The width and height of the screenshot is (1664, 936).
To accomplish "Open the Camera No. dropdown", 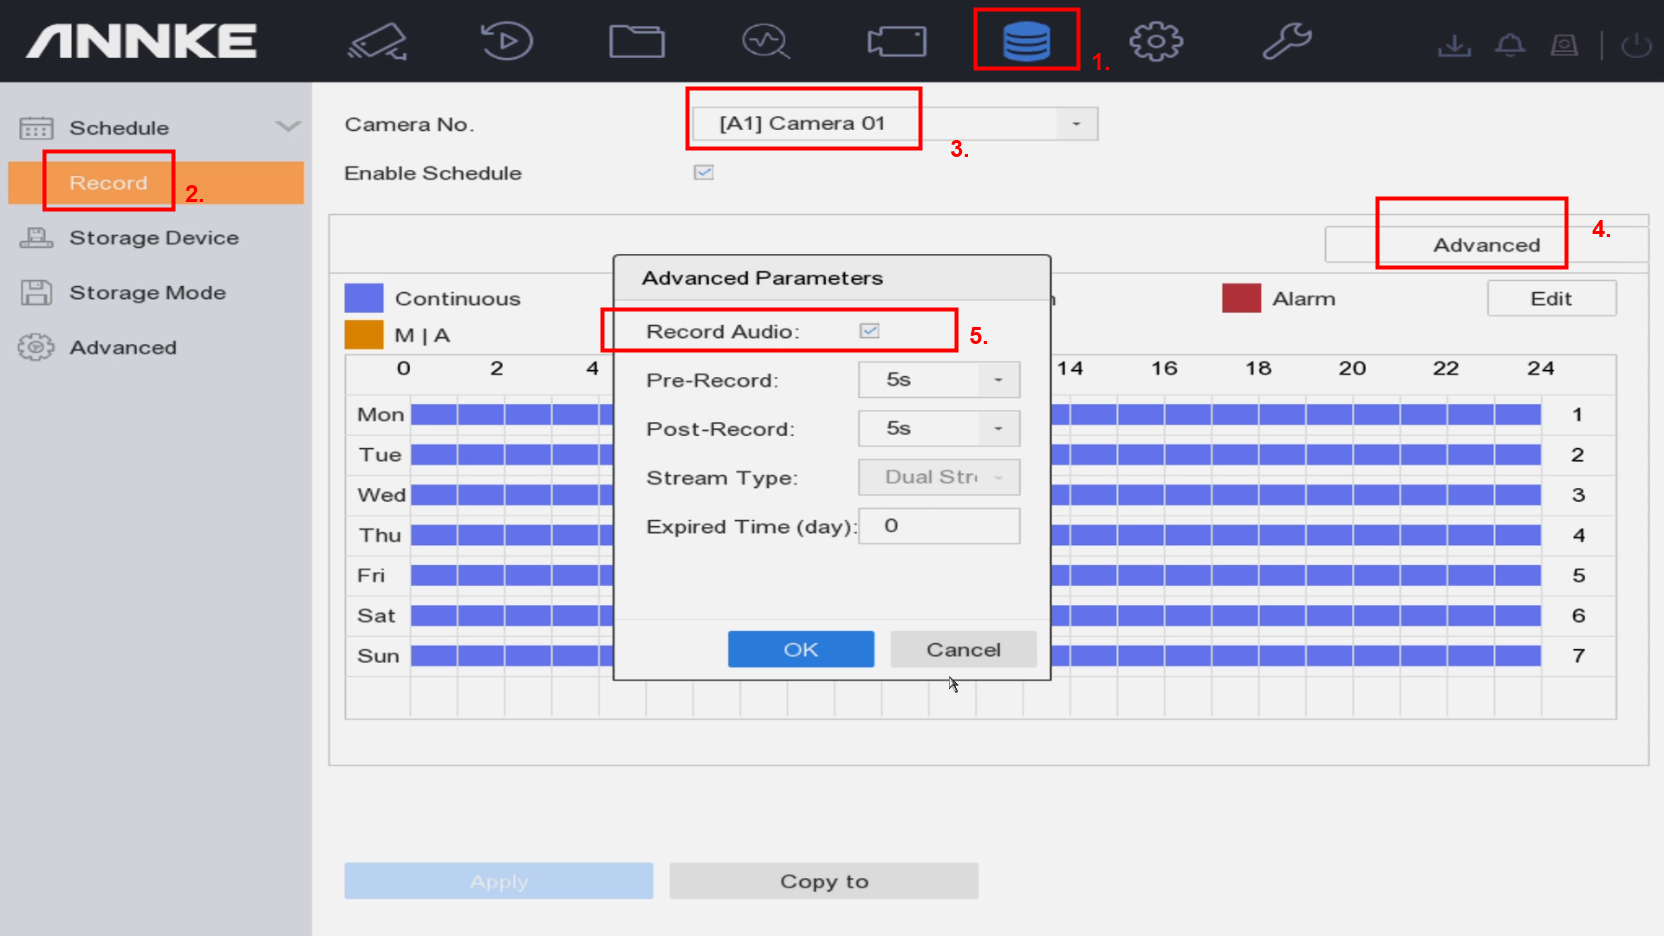I will click(x=1076, y=123).
